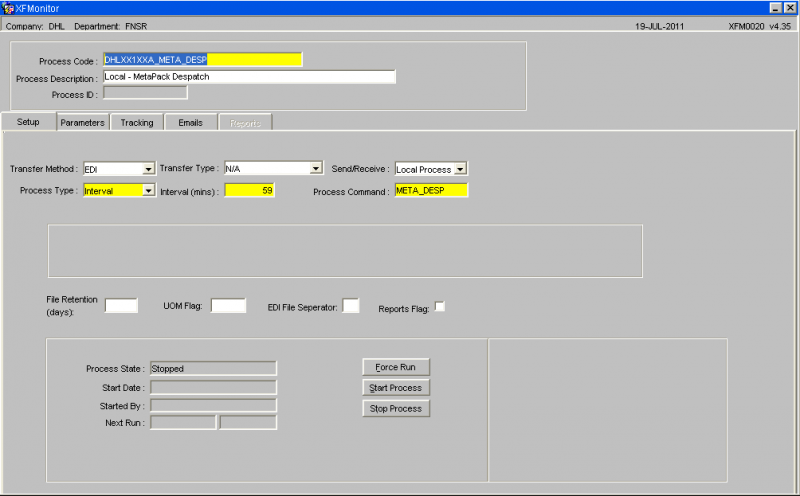Click the second Next Run field

(248, 423)
